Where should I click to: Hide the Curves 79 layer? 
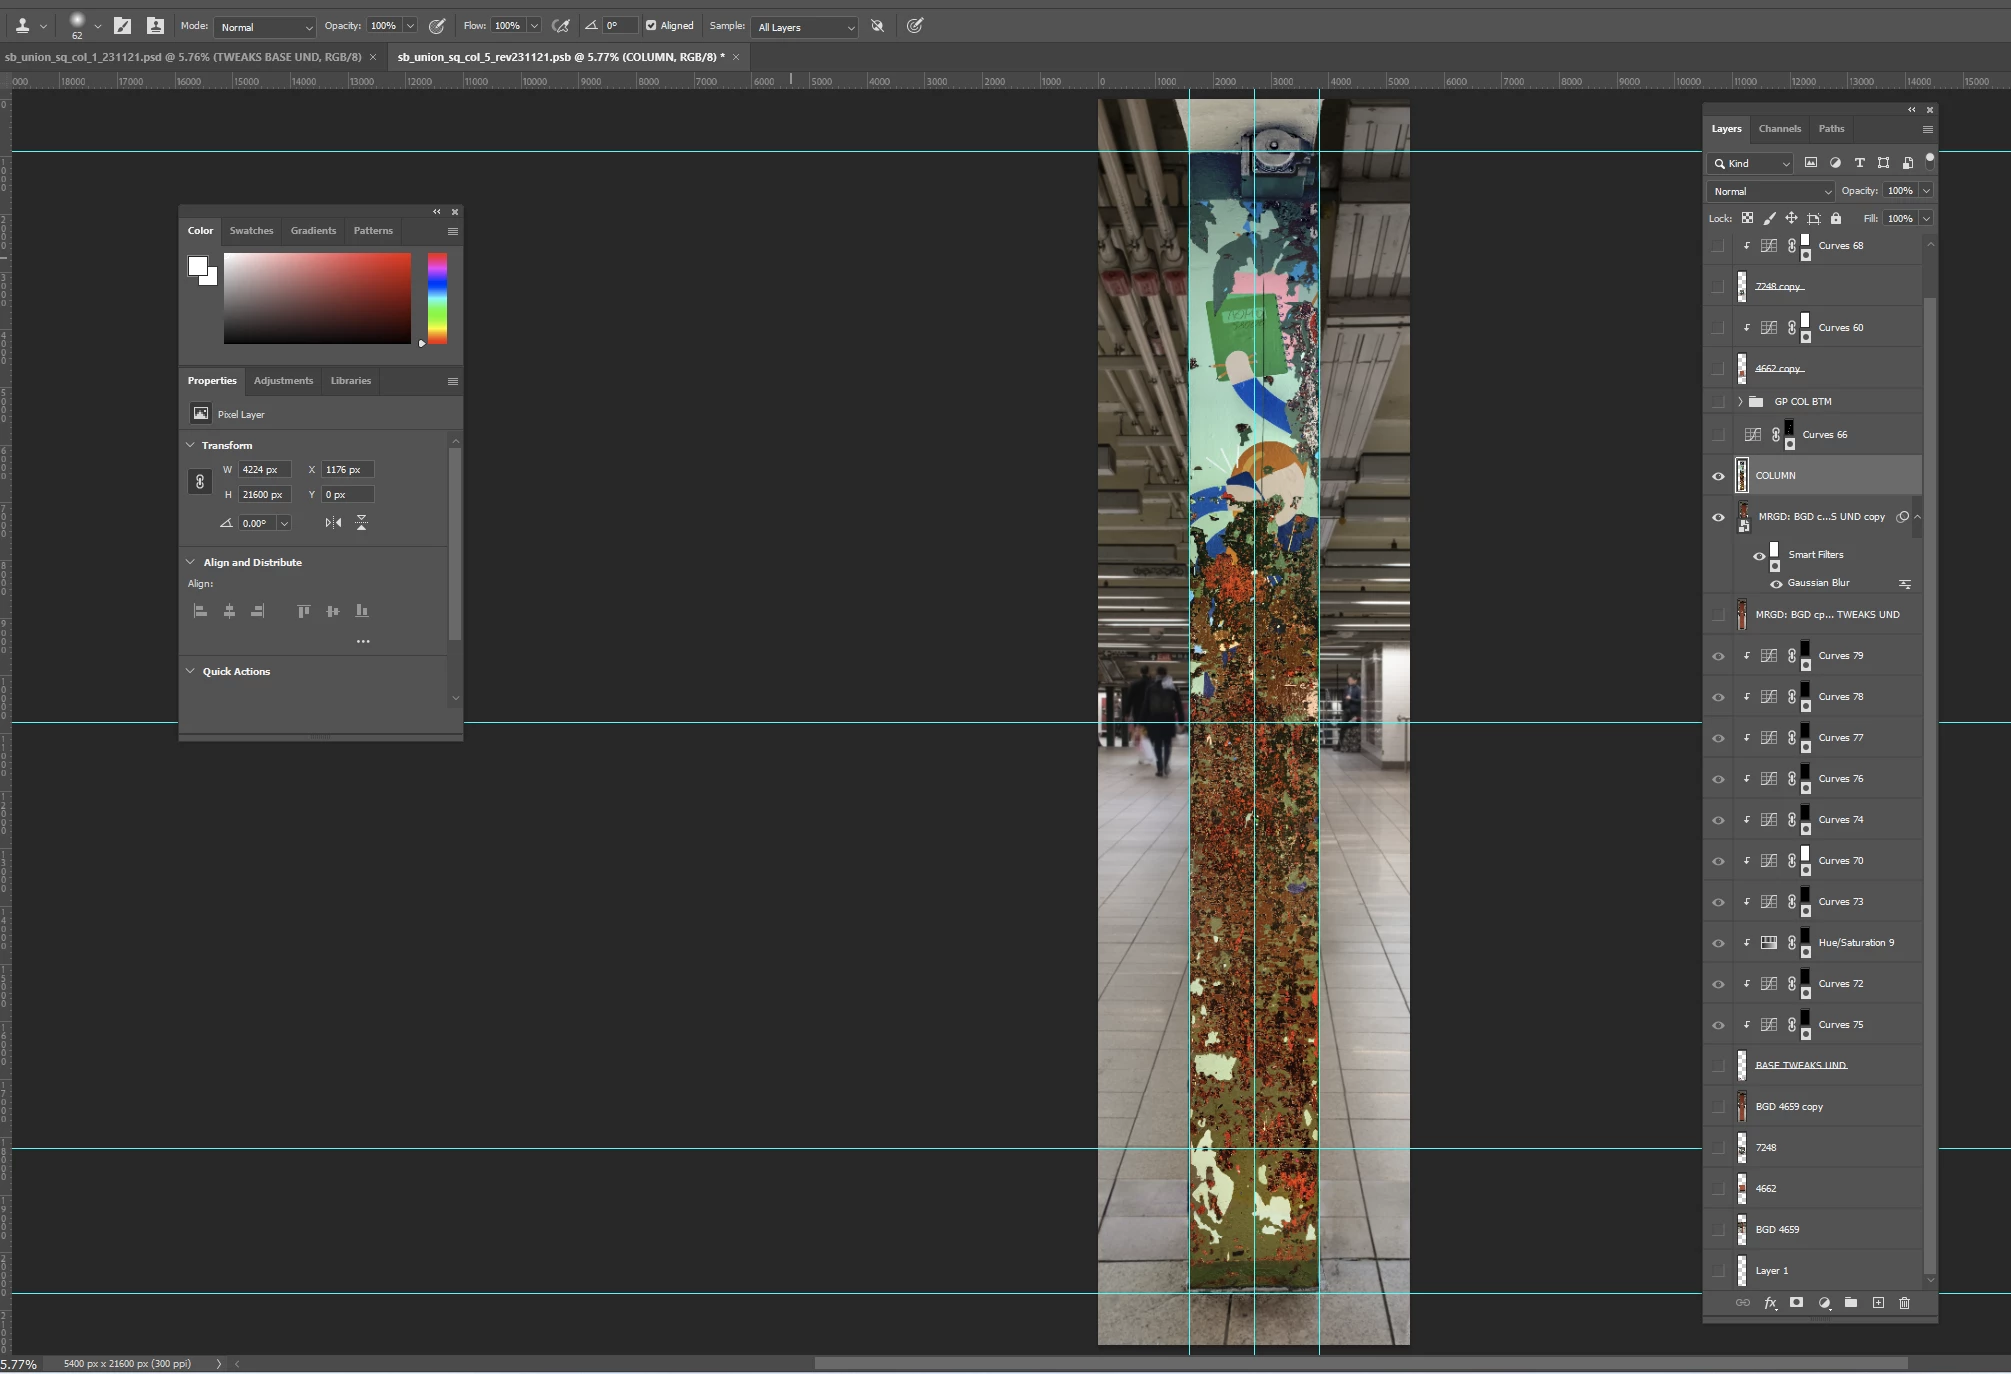(x=1718, y=656)
